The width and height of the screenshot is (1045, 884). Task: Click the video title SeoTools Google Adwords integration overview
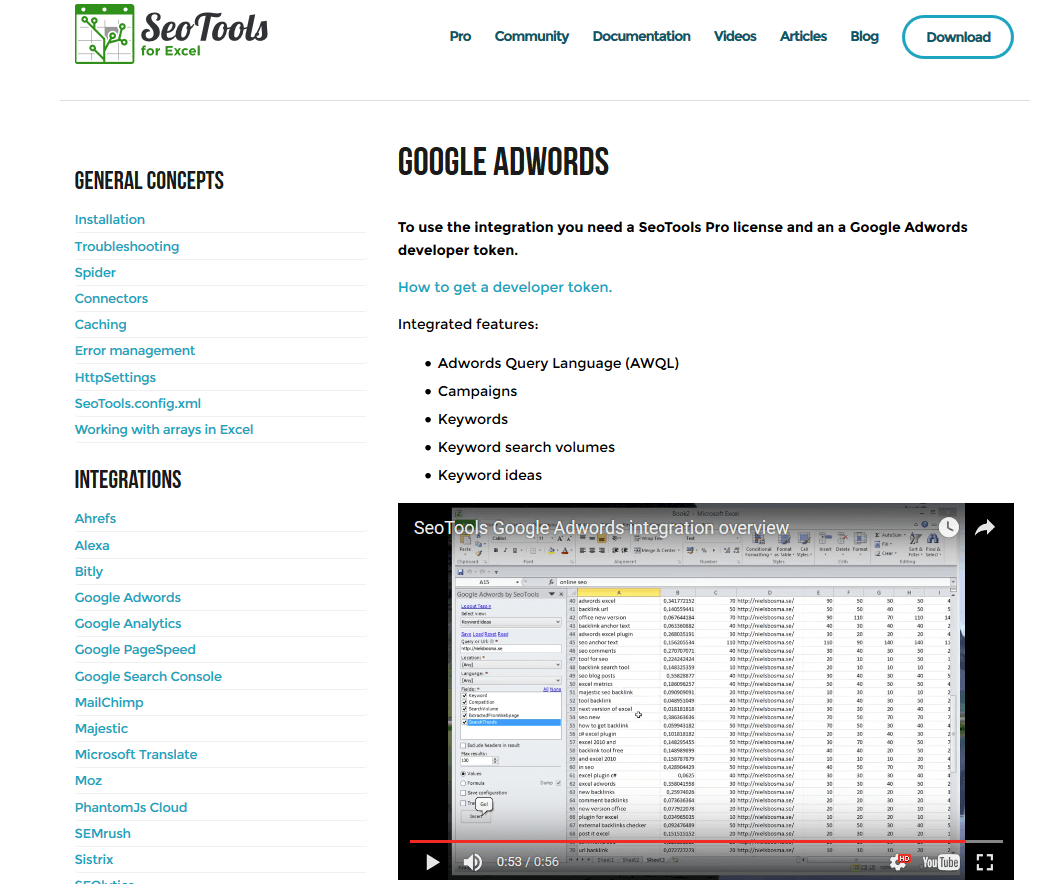(601, 527)
